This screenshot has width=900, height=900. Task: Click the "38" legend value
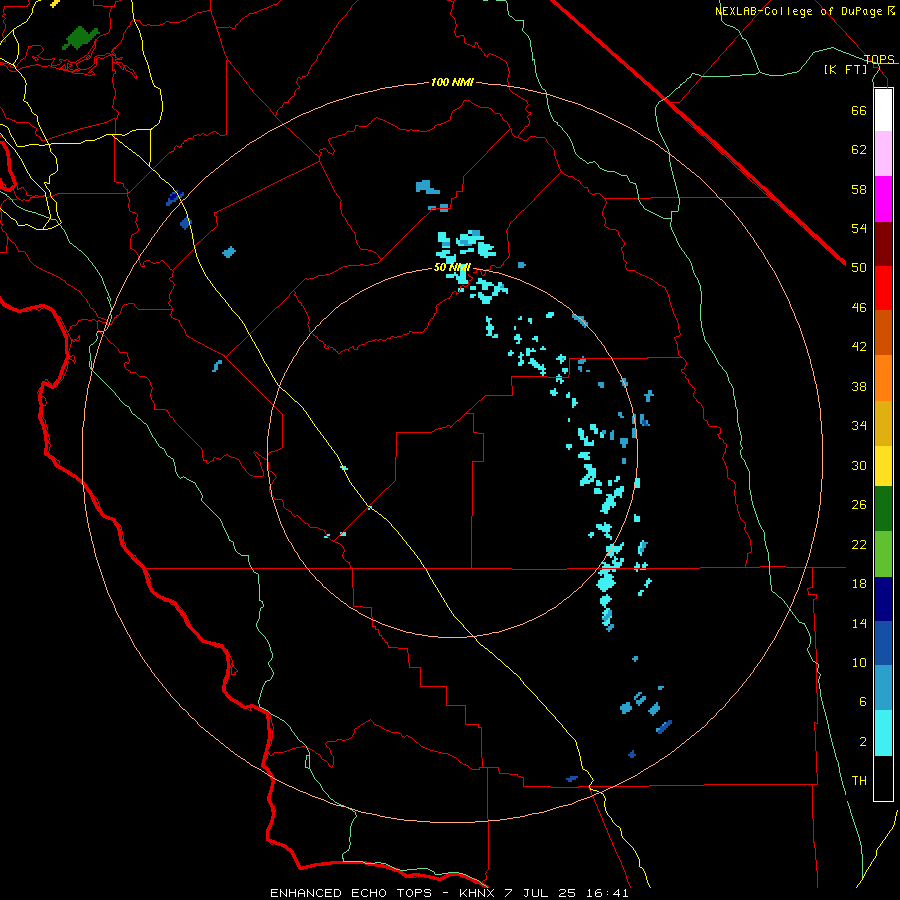click(859, 387)
